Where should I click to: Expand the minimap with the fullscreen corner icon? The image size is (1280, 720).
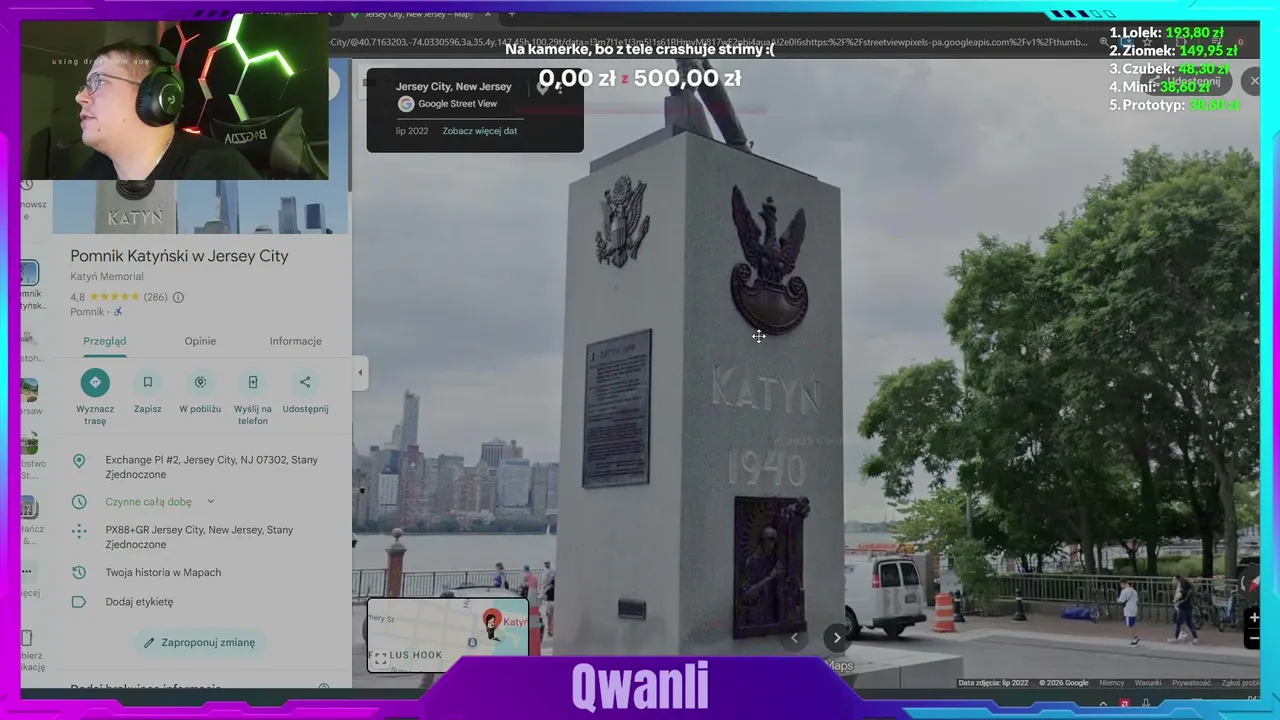(380, 659)
